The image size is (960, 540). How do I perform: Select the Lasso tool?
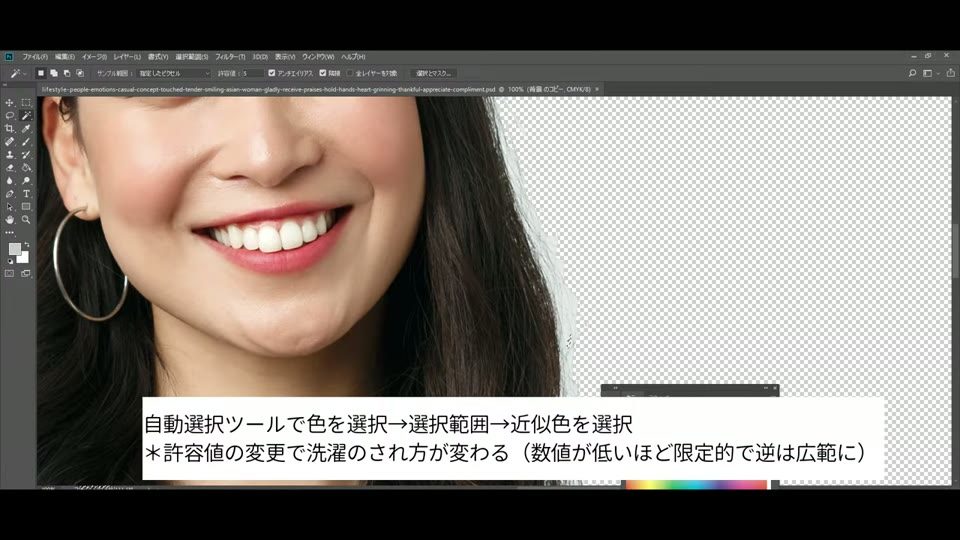point(9,116)
